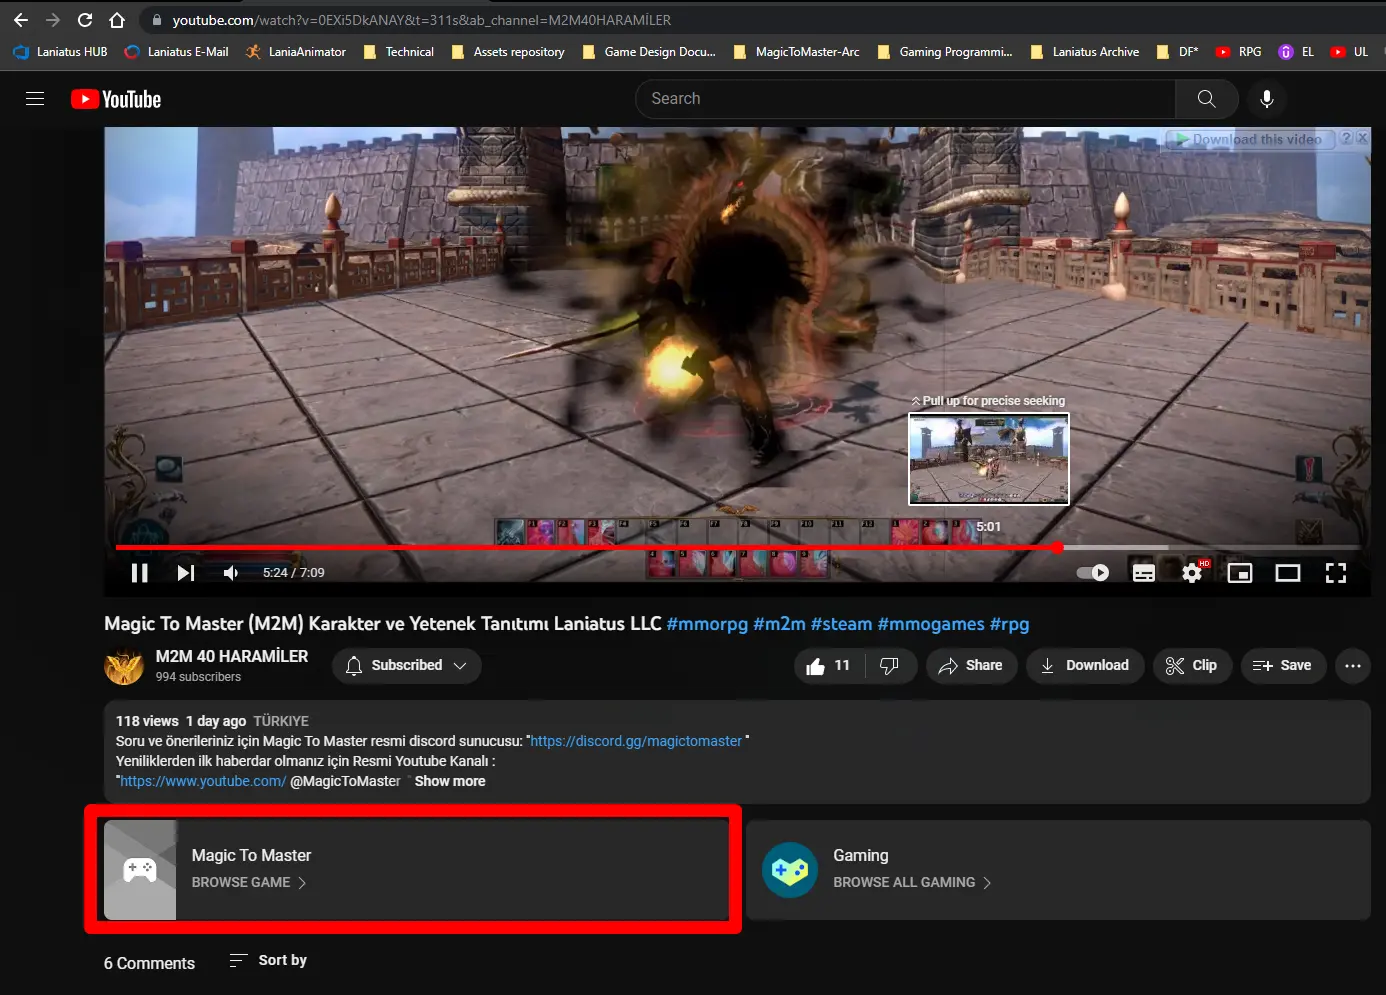
Task: Click the #mmogames hashtag
Action: click(x=931, y=624)
